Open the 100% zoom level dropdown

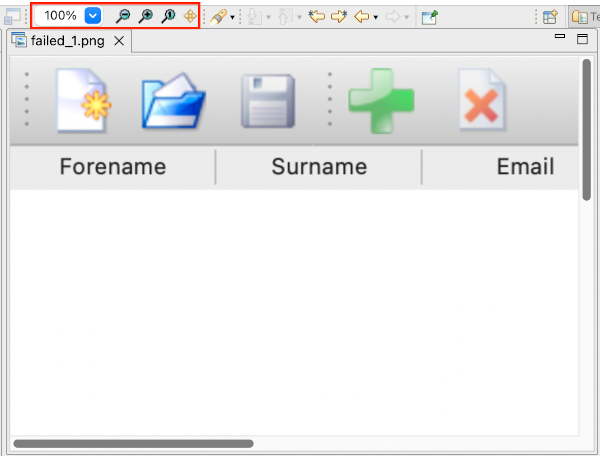(x=92, y=16)
